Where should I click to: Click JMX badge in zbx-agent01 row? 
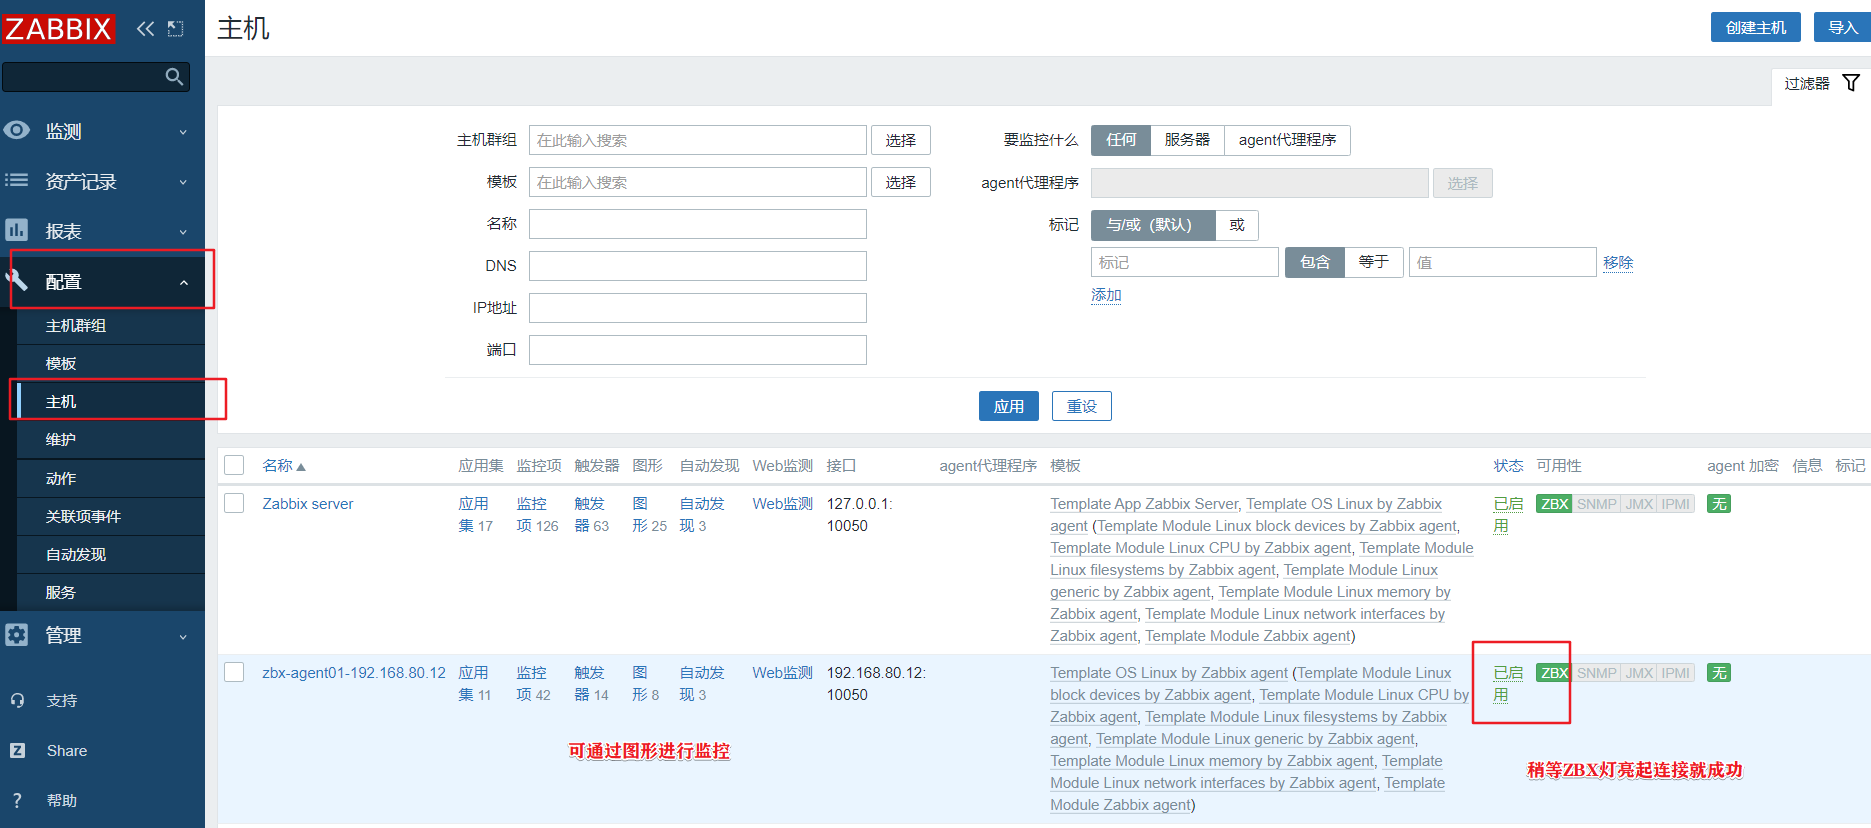click(1639, 673)
